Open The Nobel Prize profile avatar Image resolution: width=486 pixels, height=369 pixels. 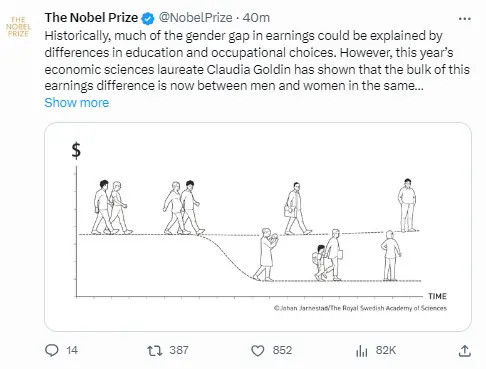pyautogui.click(x=18, y=27)
